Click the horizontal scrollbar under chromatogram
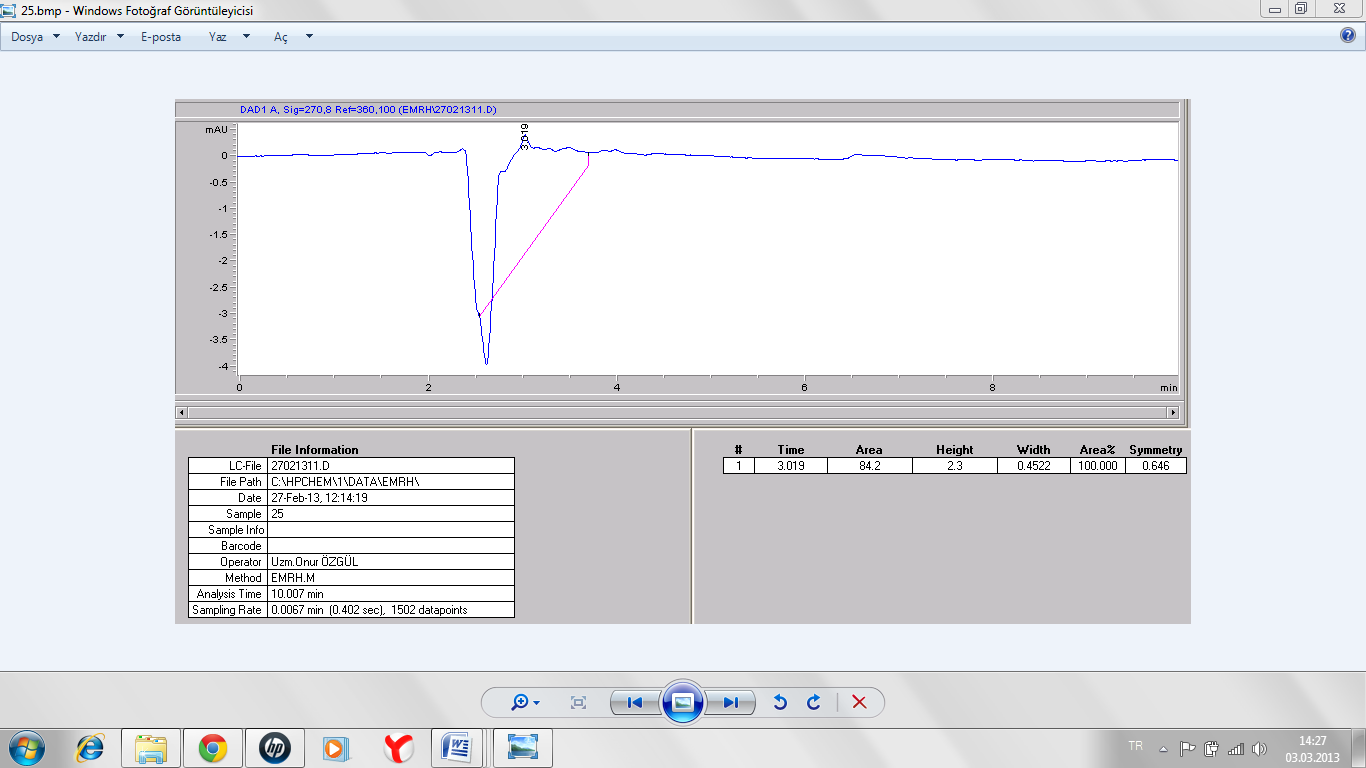Screen dimensions: 1366x768 677,412
